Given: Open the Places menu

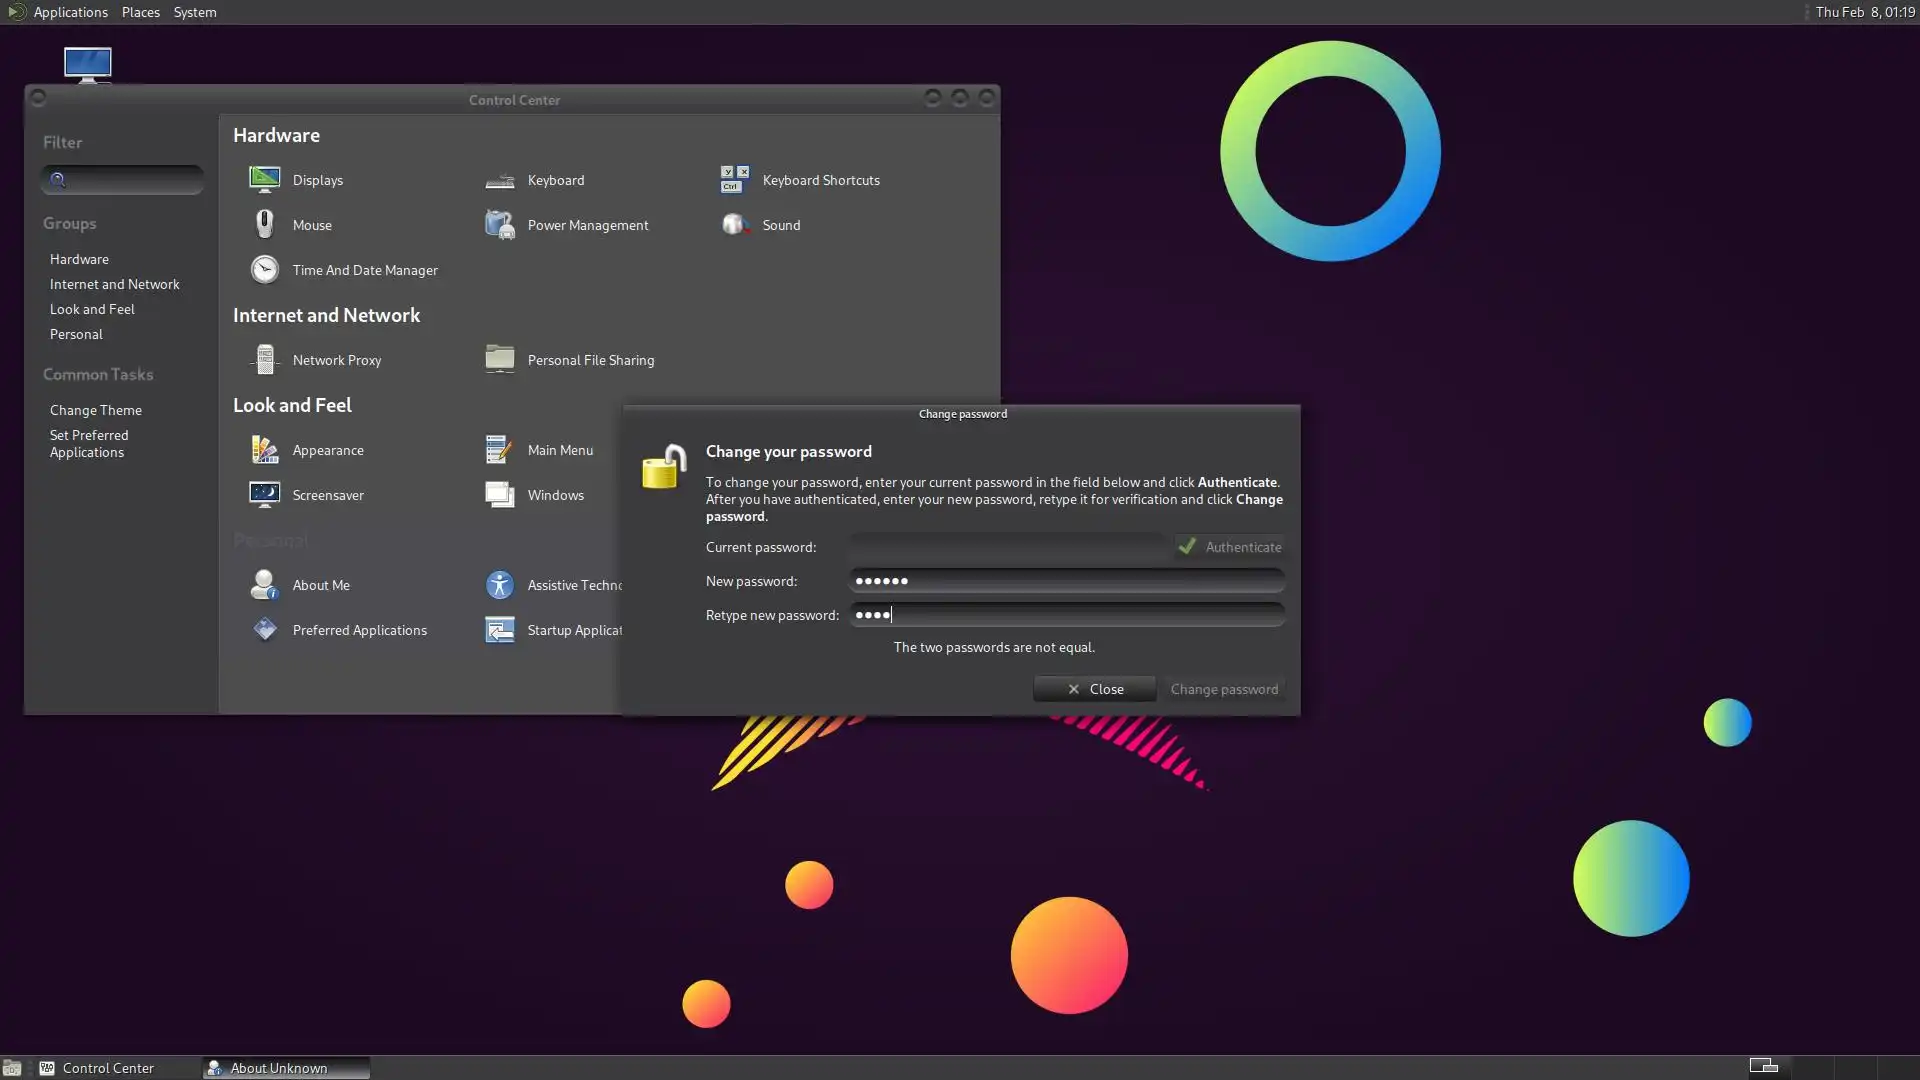Looking at the screenshot, I should tap(140, 12).
